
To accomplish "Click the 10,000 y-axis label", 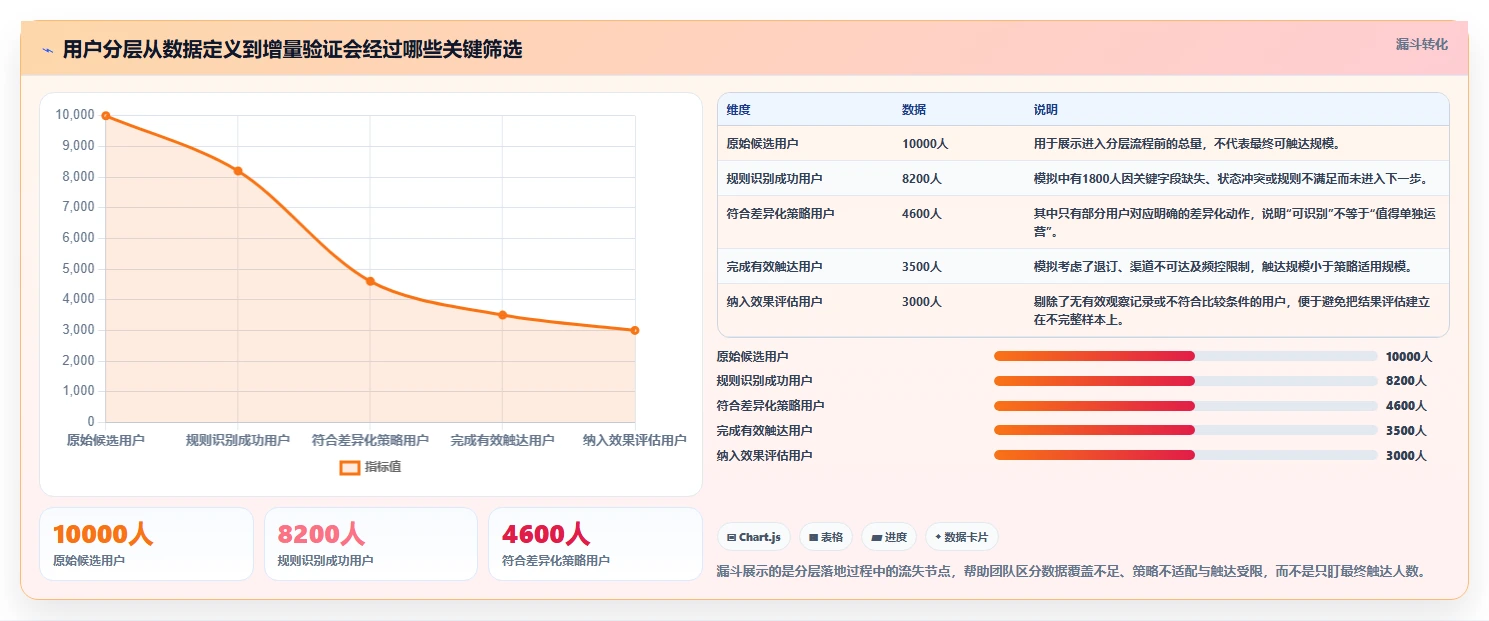I will [75, 115].
